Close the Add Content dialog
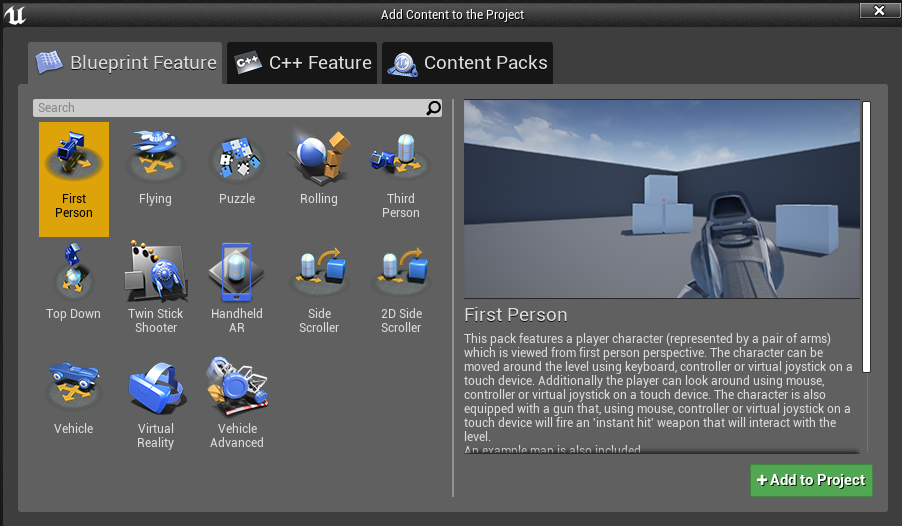This screenshot has width=902, height=526. (x=879, y=10)
